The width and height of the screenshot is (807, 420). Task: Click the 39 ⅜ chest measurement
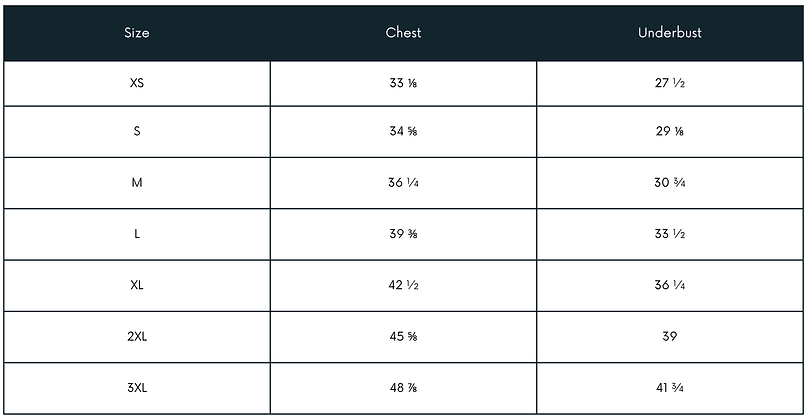click(x=404, y=234)
